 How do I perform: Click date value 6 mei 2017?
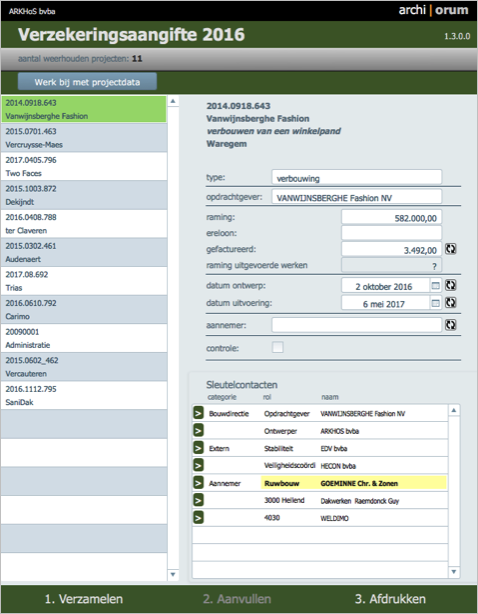[384, 304]
